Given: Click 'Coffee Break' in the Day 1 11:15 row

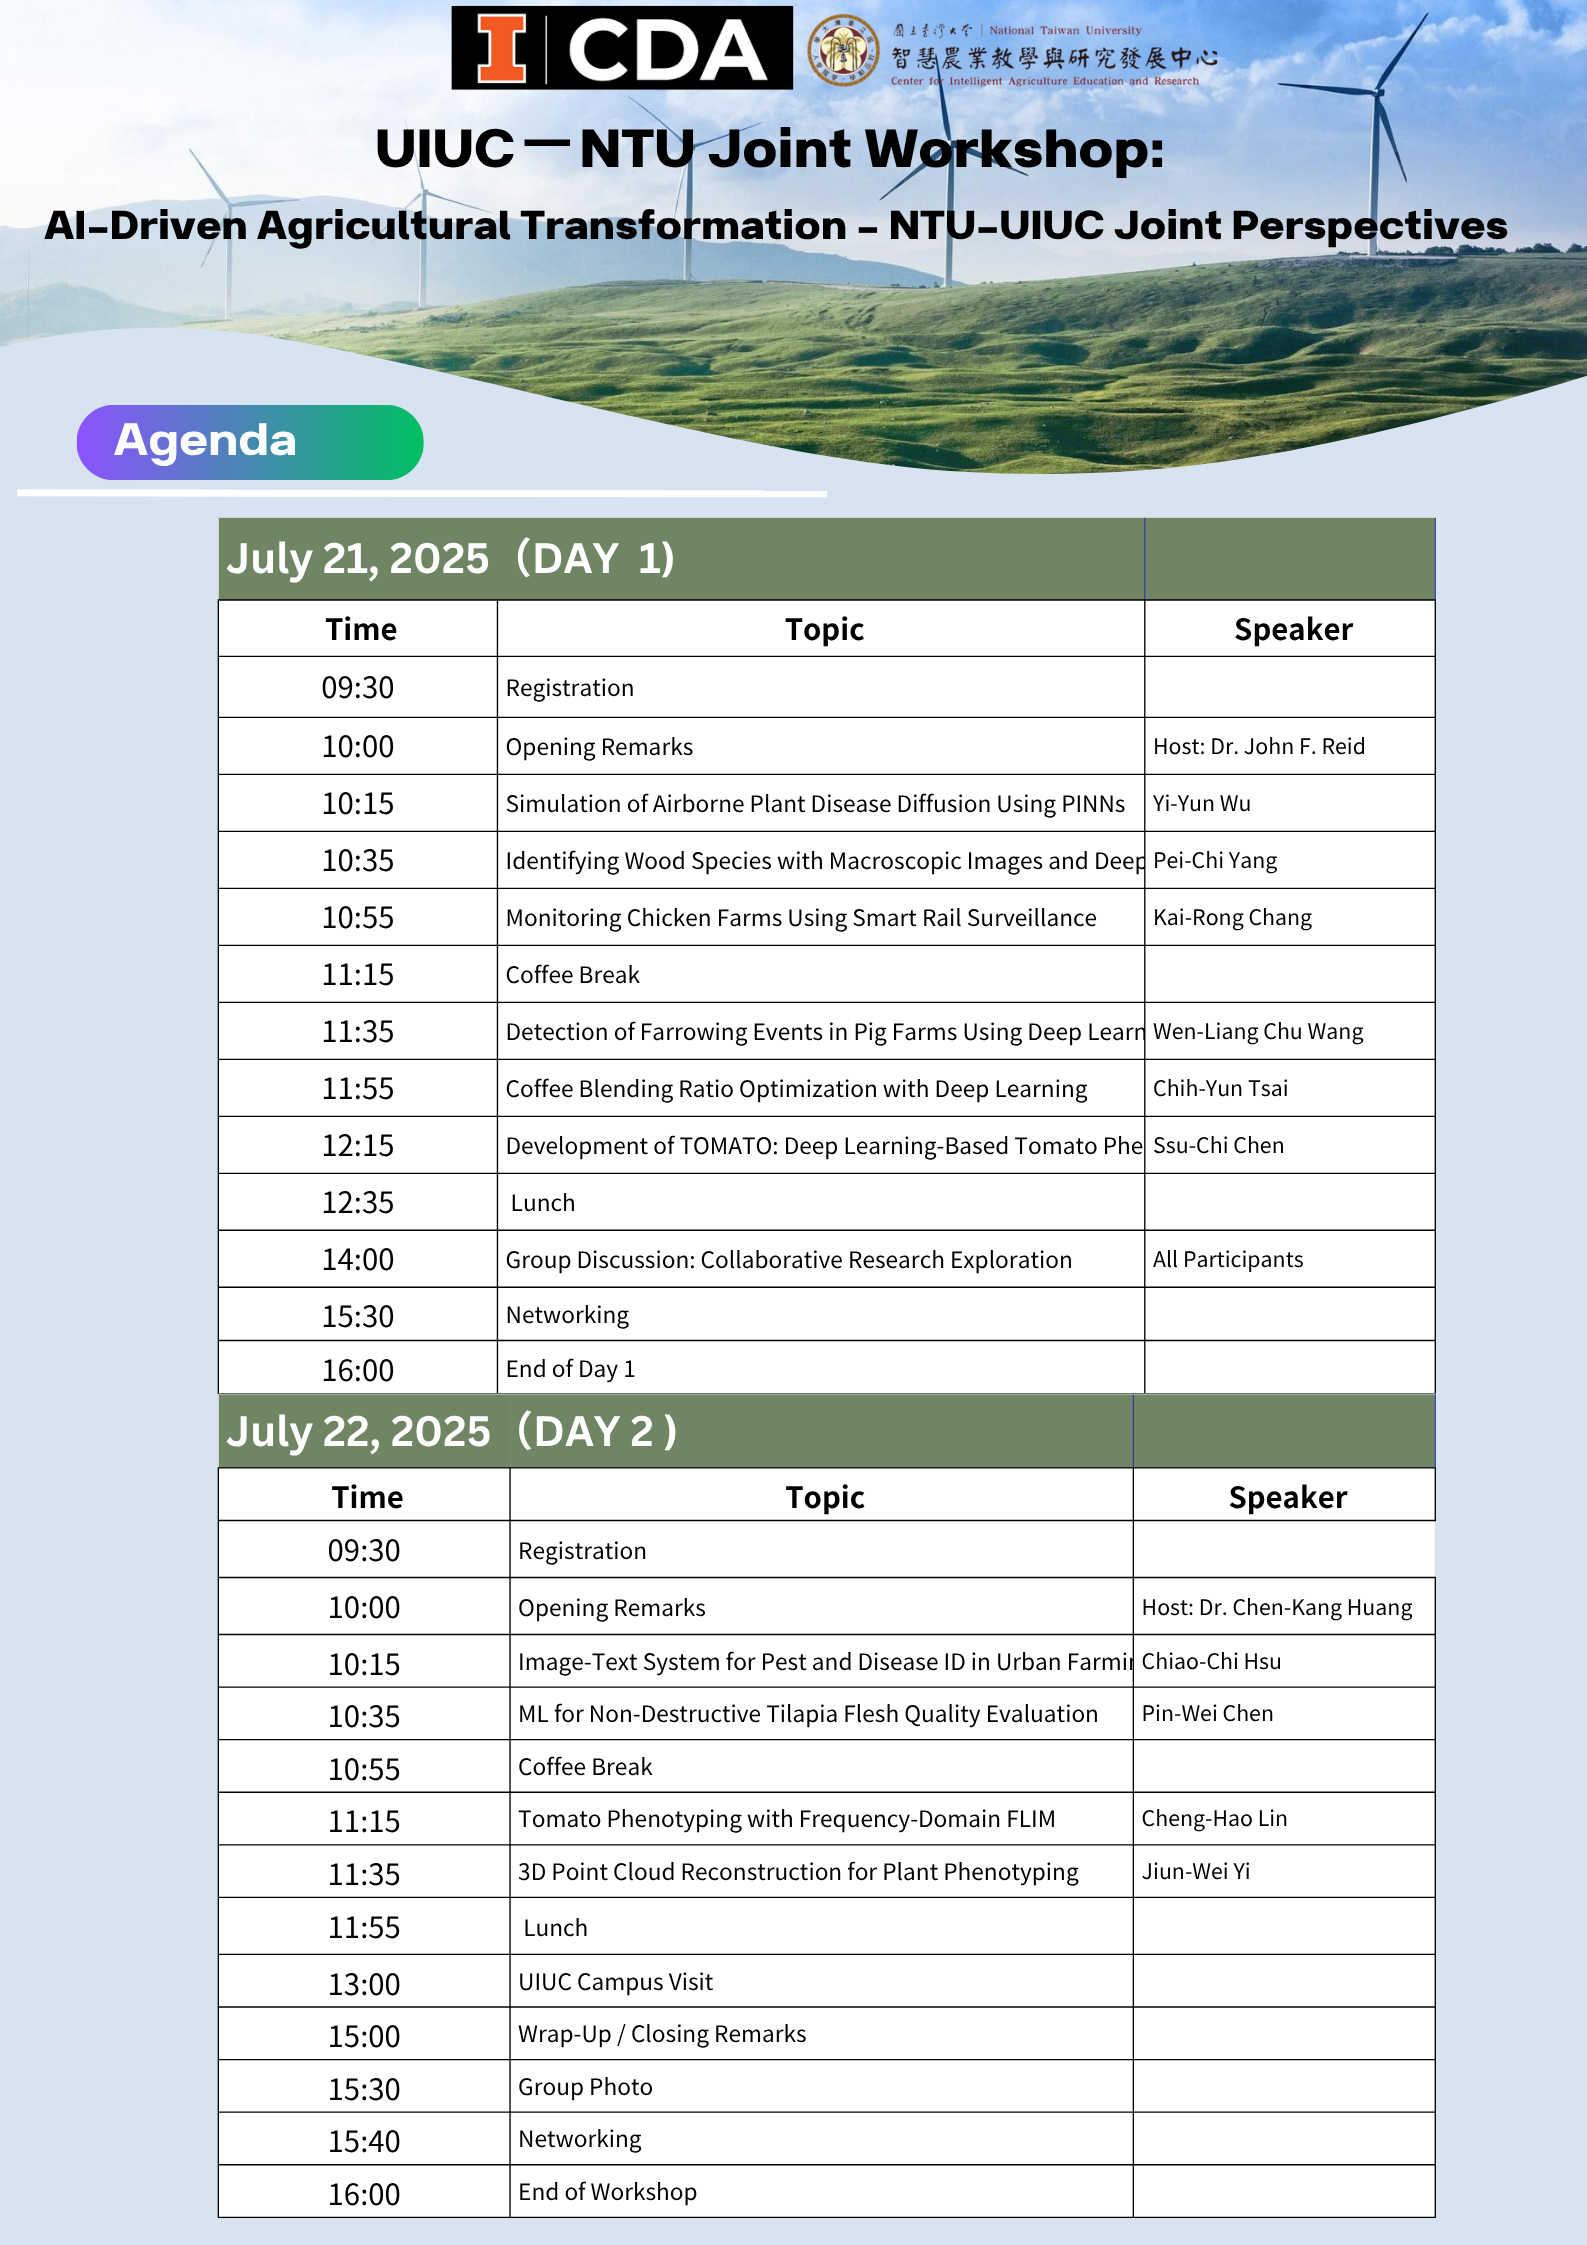Looking at the screenshot, I should click(x=572, y=975).
